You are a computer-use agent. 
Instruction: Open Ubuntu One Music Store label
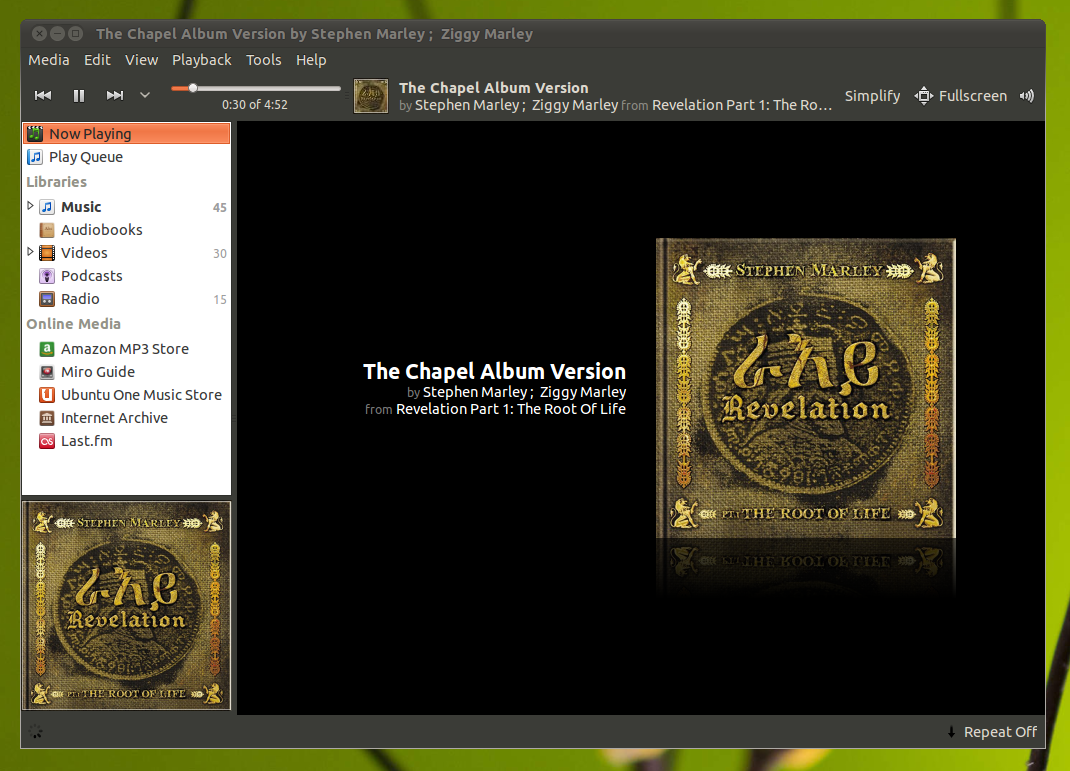tap(141, 395)
